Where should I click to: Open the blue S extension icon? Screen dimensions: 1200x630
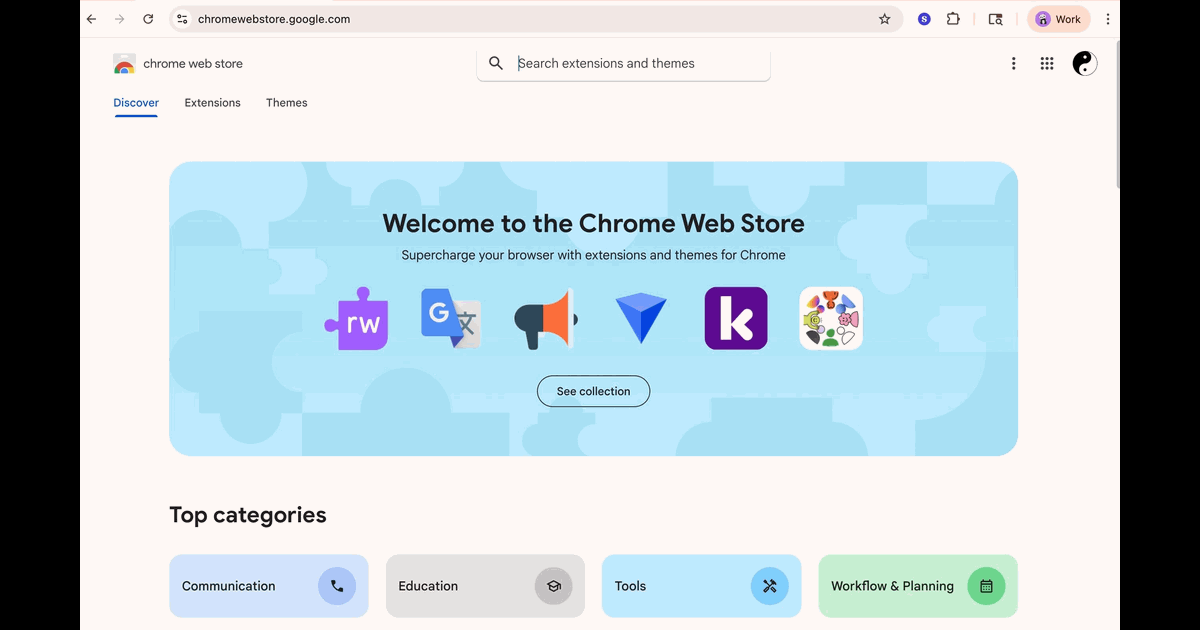pyautogui.click(x=924, y=19)
